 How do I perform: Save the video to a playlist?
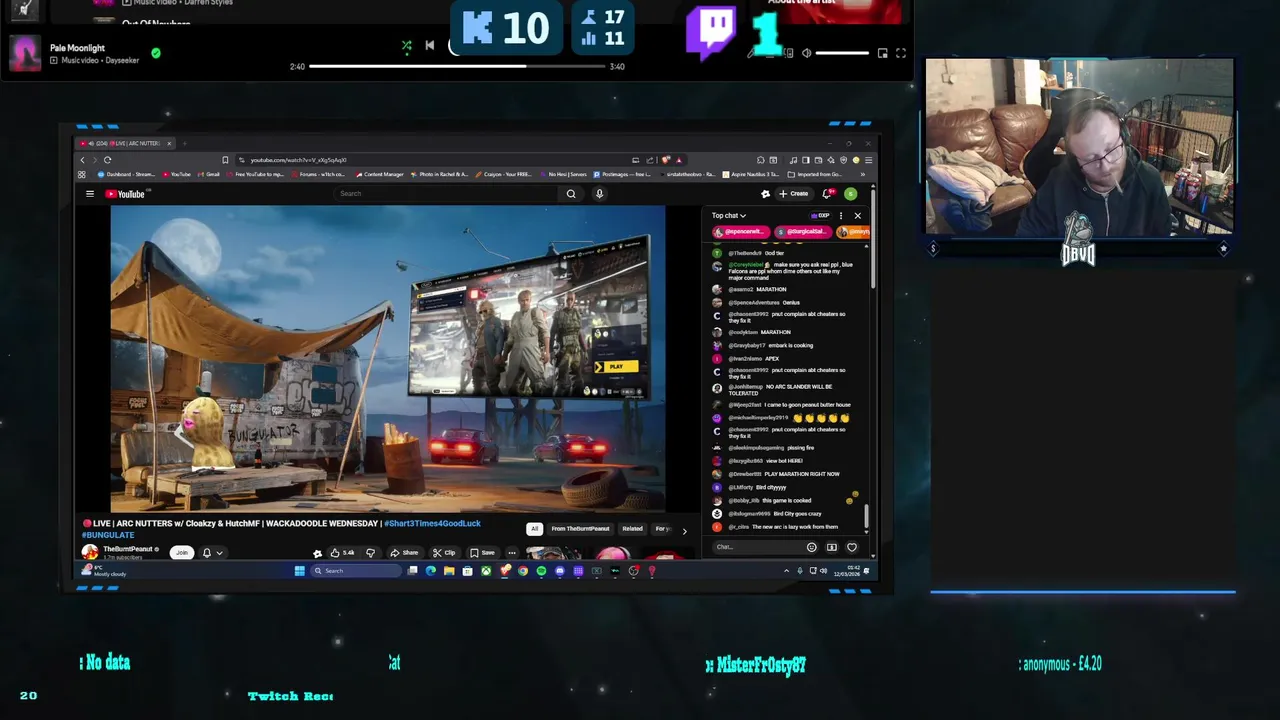point(482,552)
